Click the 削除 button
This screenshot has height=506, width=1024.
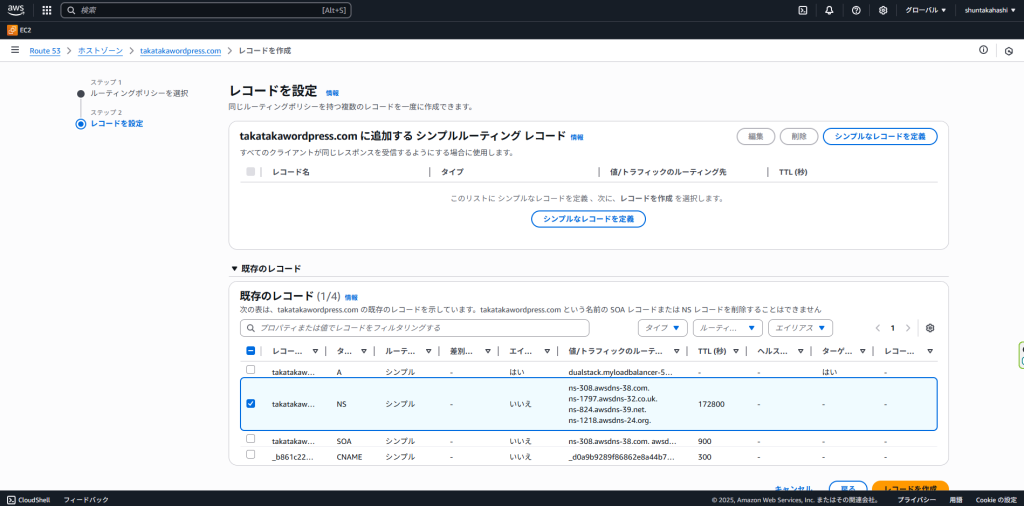pos(799,136)
